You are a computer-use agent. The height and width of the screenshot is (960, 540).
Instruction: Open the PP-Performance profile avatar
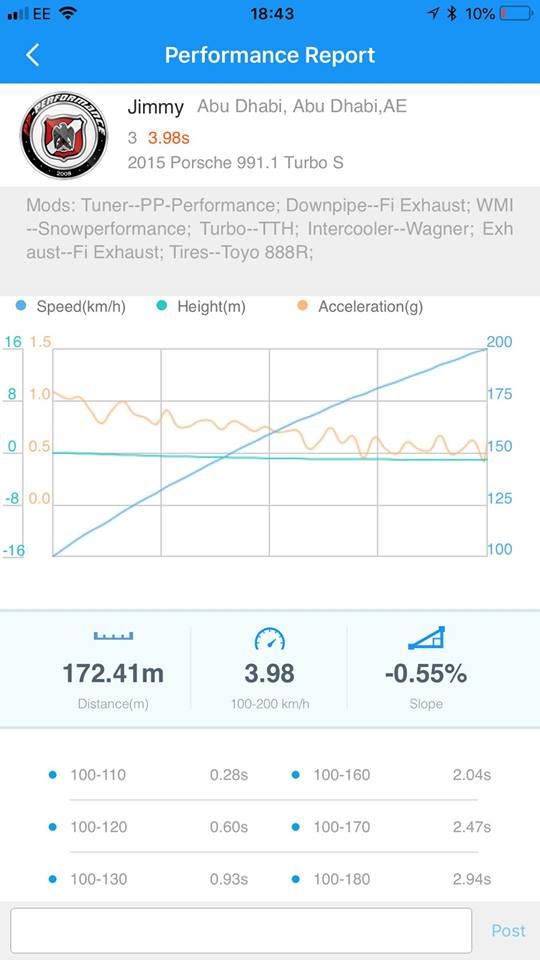click(64, 135)
